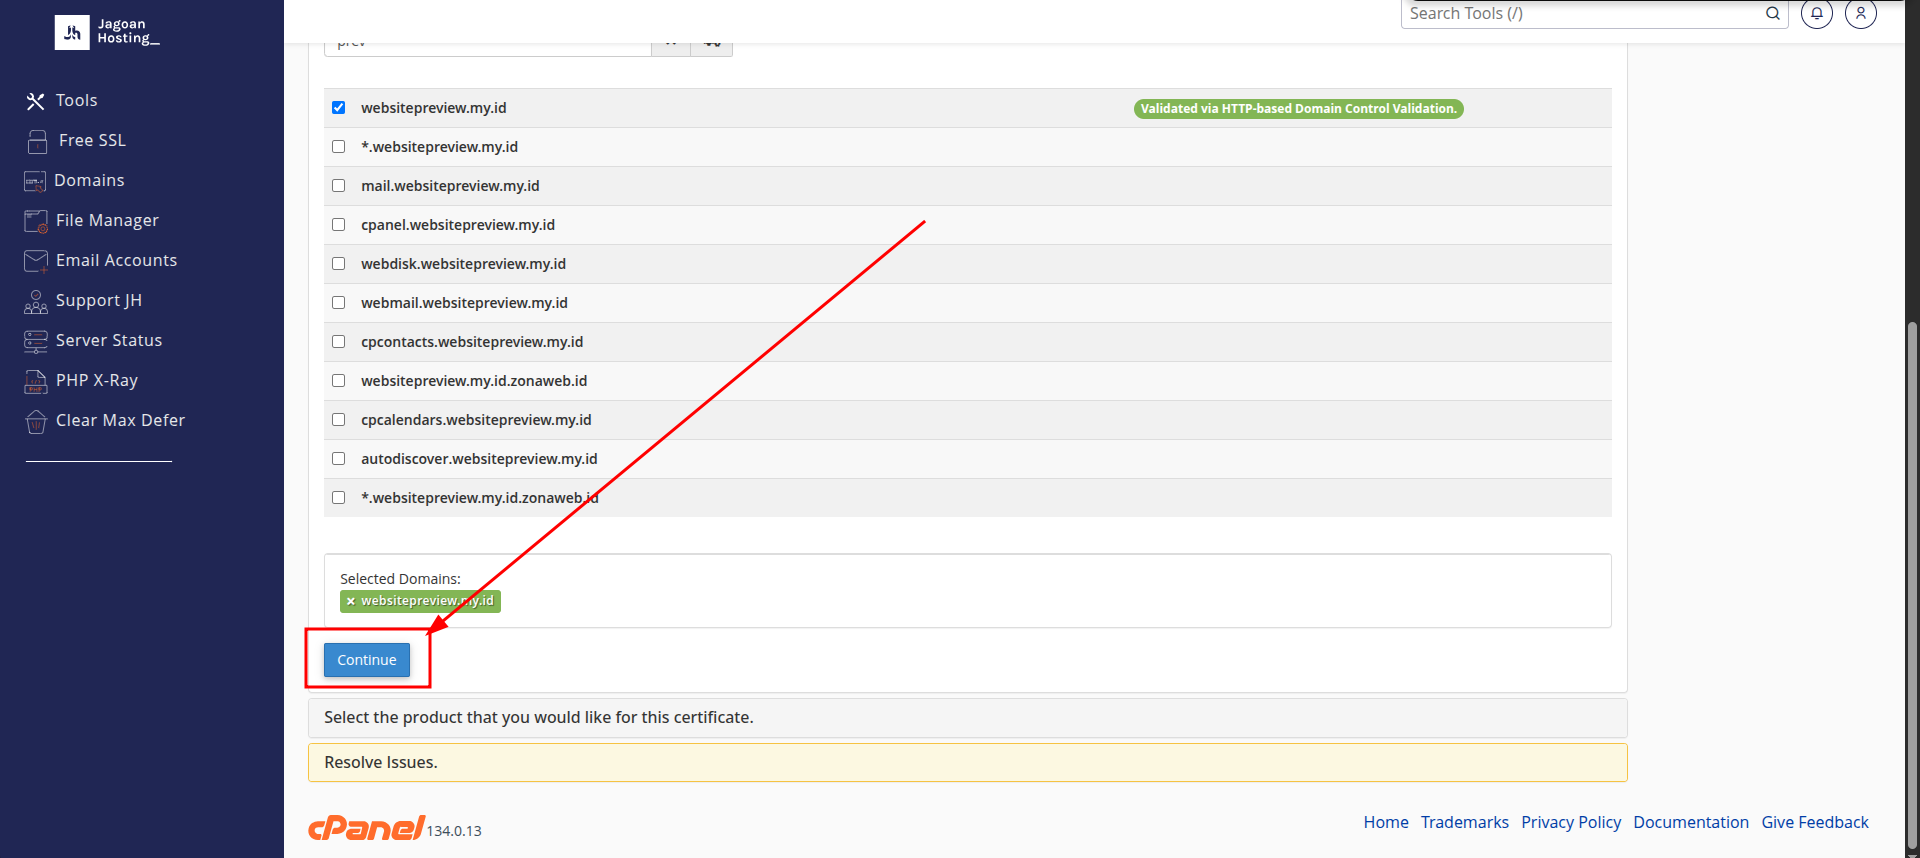Open notifications bell icon

1816,14
